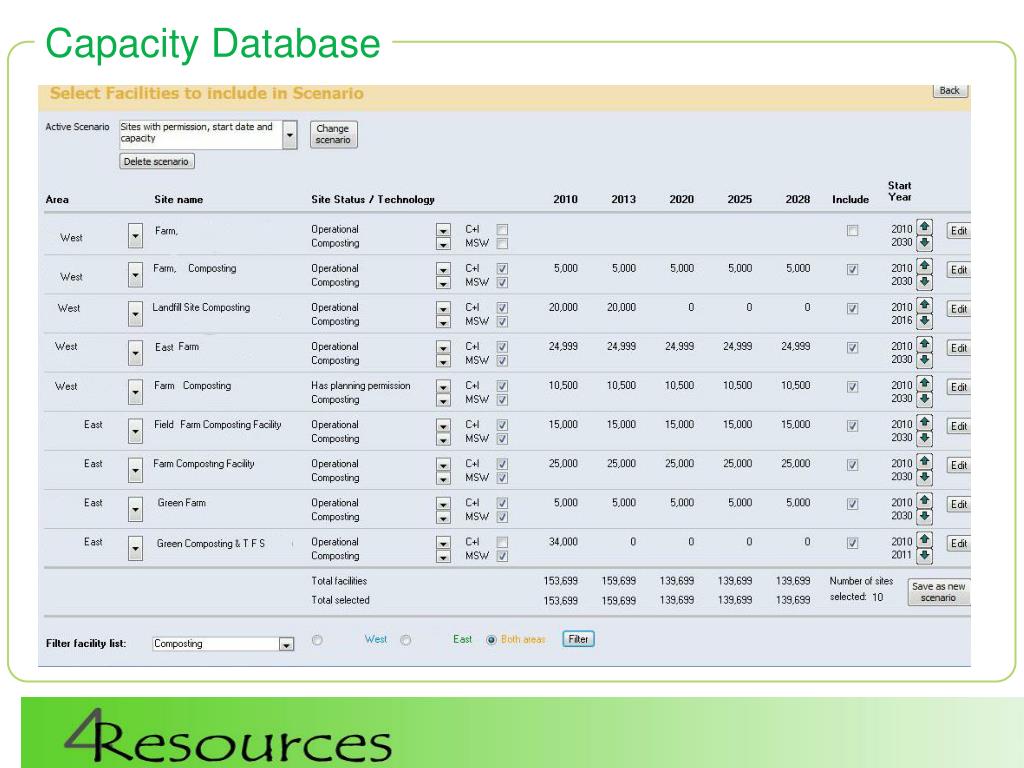Expand the Filter facility list Composting dropdown
Viewport: 1024px width, 768px height.
pyautogui.click(x=286, y=645)
